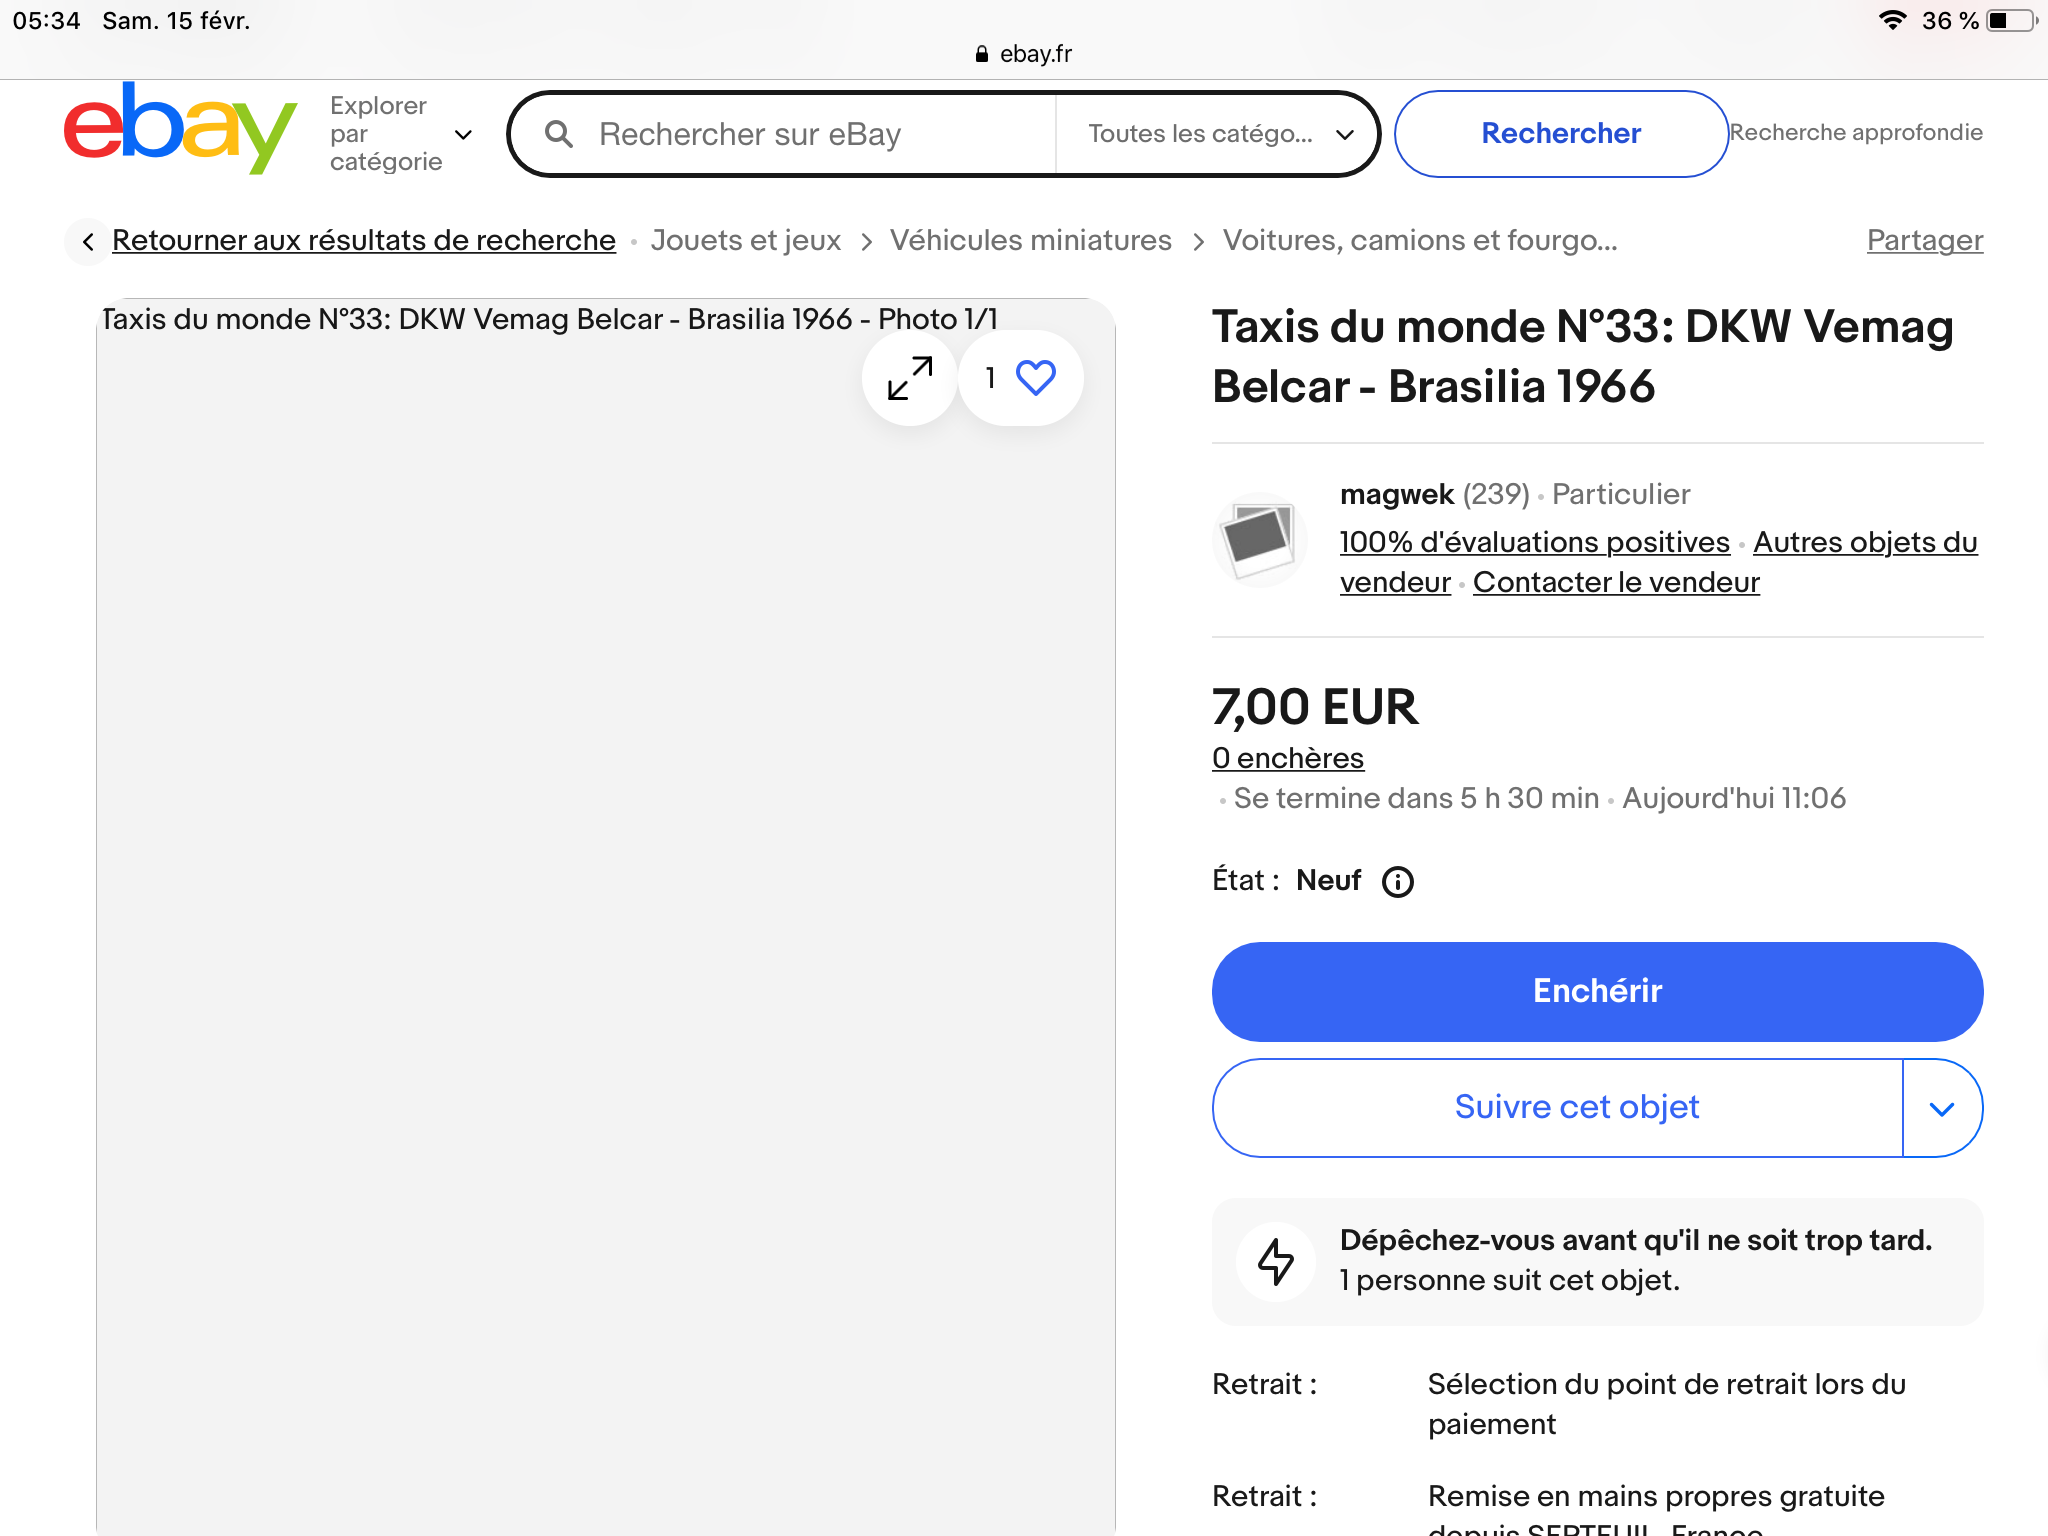Click the Rechercher button

(x=1561, y=134)
